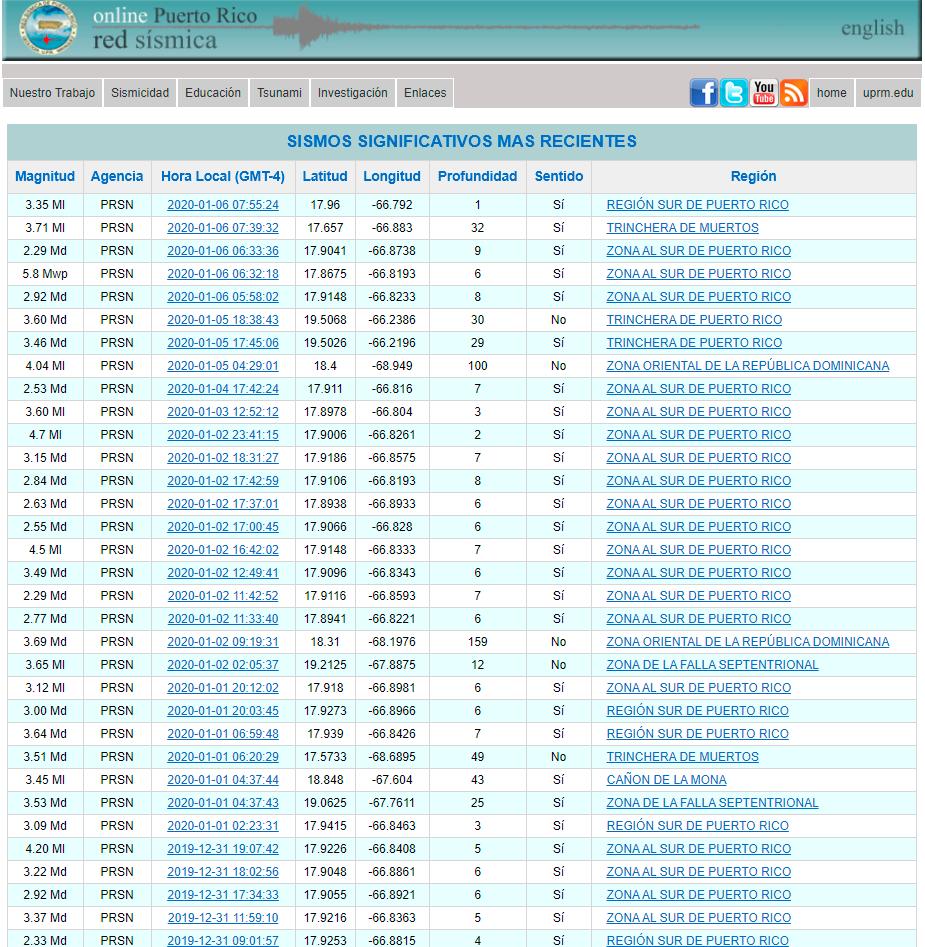Visit the uprm.edu link

887,93
